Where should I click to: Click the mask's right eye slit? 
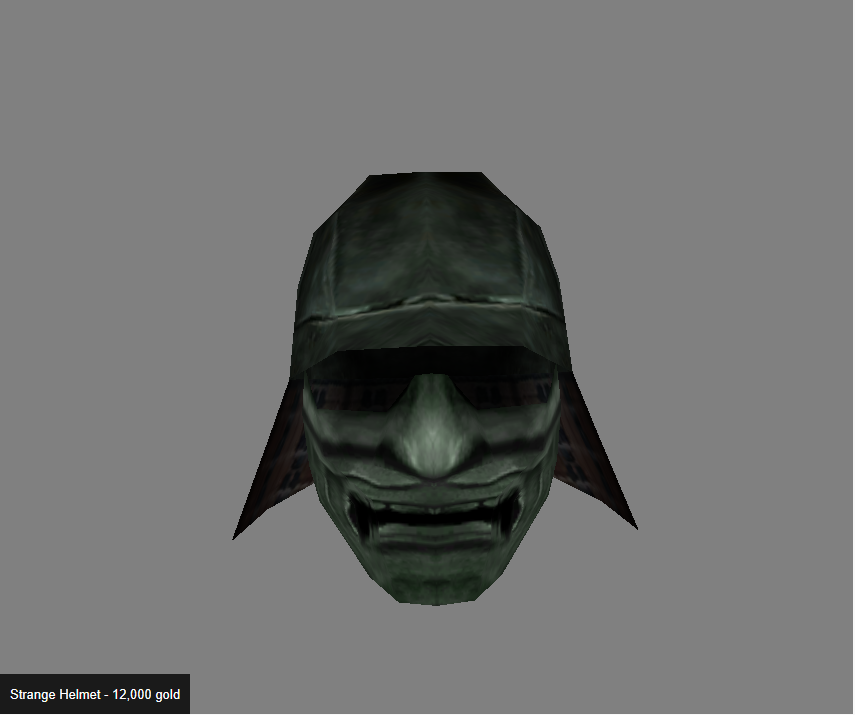point(505,397)
